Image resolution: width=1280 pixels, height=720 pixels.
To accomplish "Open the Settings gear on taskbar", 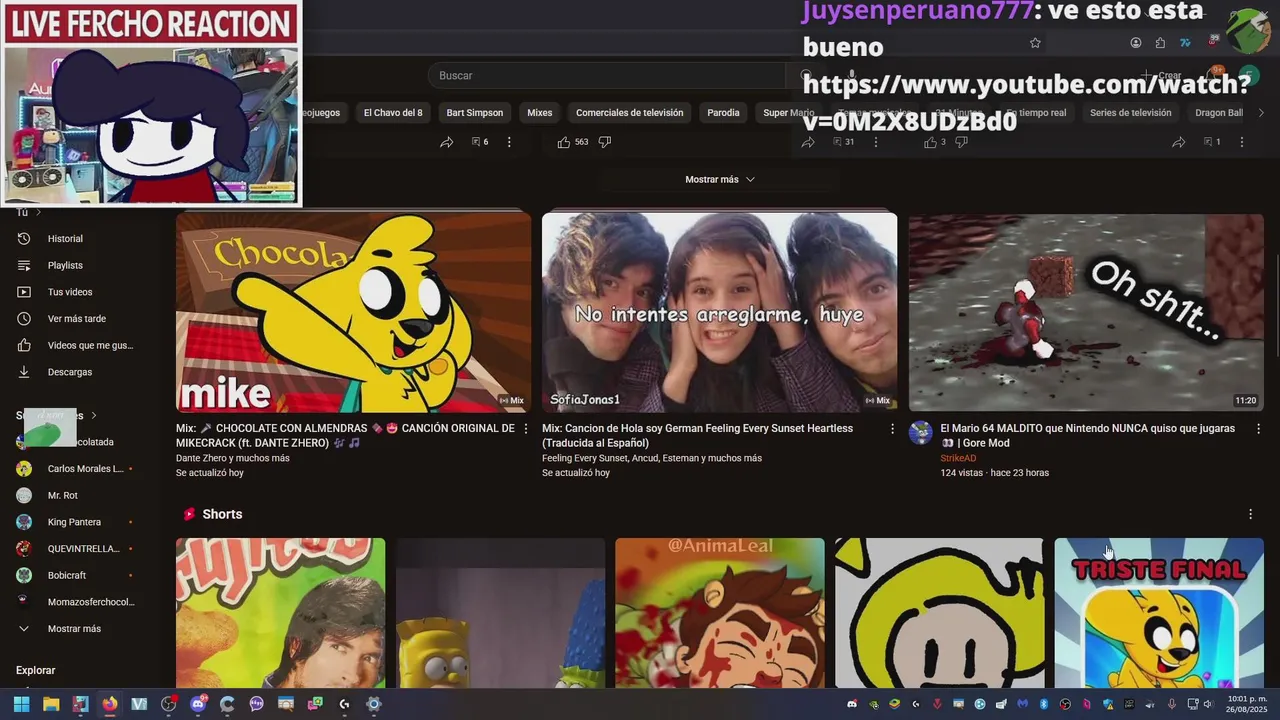I will pyautogui.click(x=374, y=704).
